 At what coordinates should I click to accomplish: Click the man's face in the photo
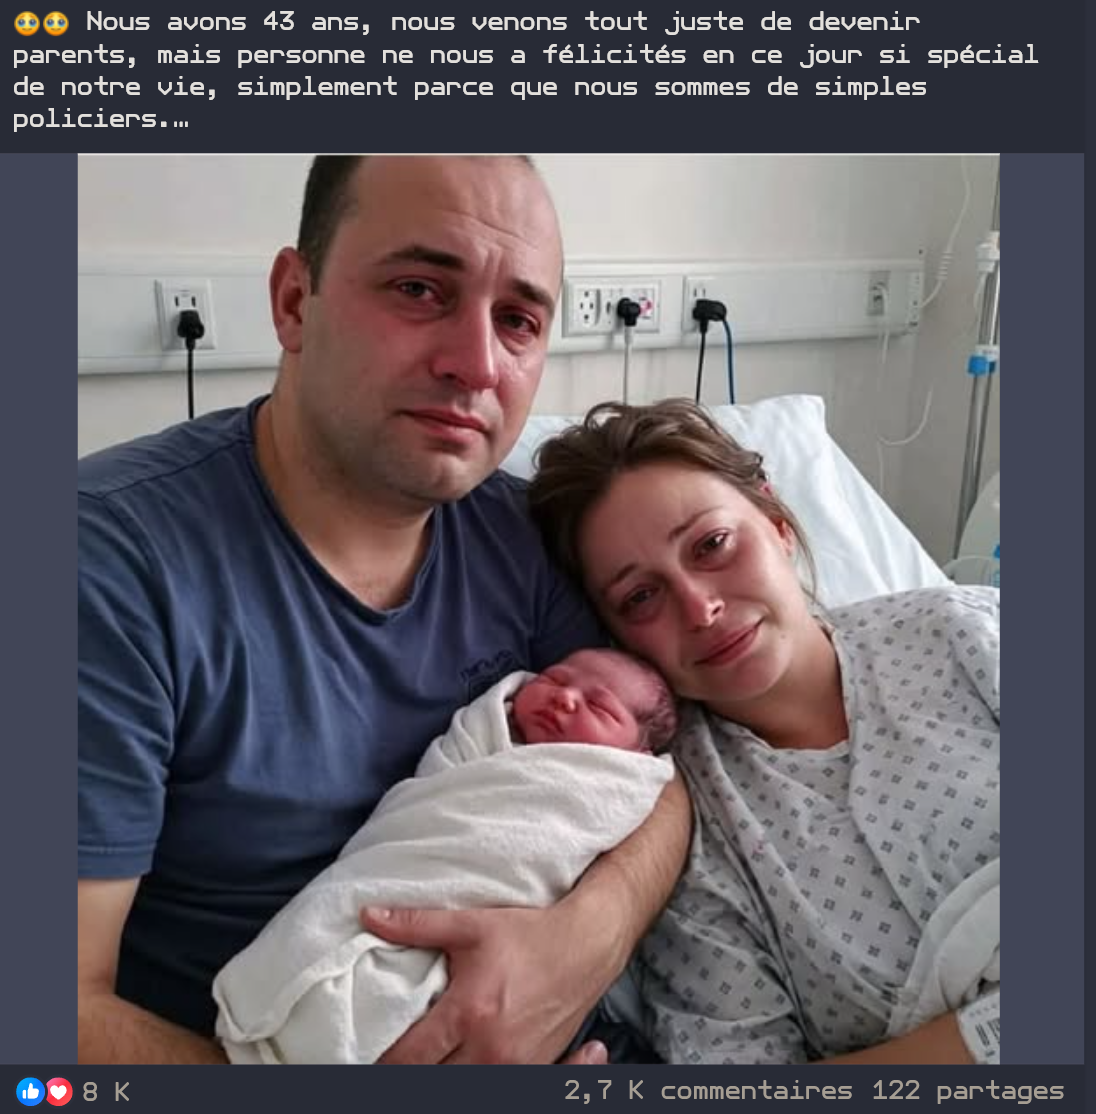433,334
